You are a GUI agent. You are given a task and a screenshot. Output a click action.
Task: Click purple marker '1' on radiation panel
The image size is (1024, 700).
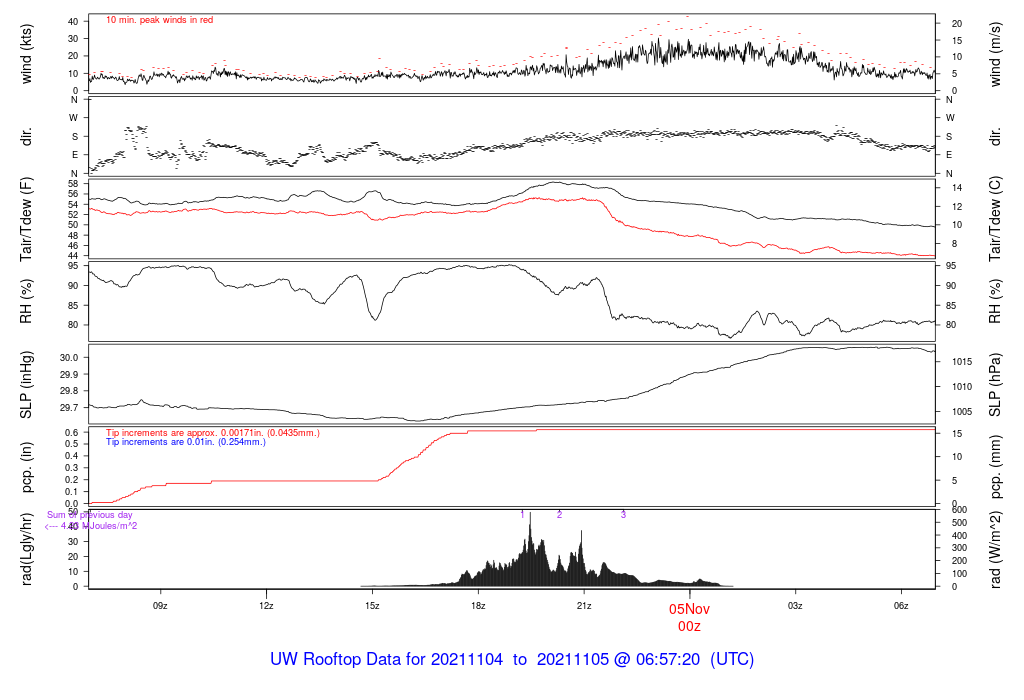point(522,515)
